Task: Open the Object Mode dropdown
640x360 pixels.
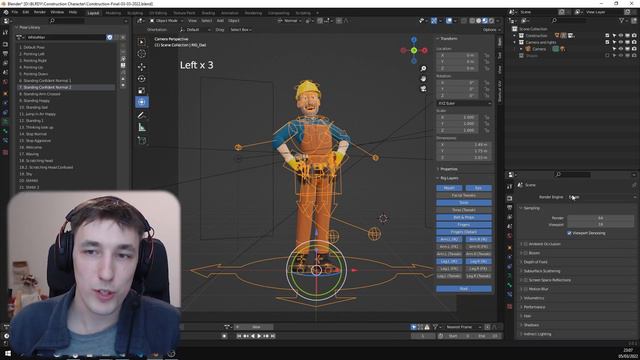Action: click(166, 20)
